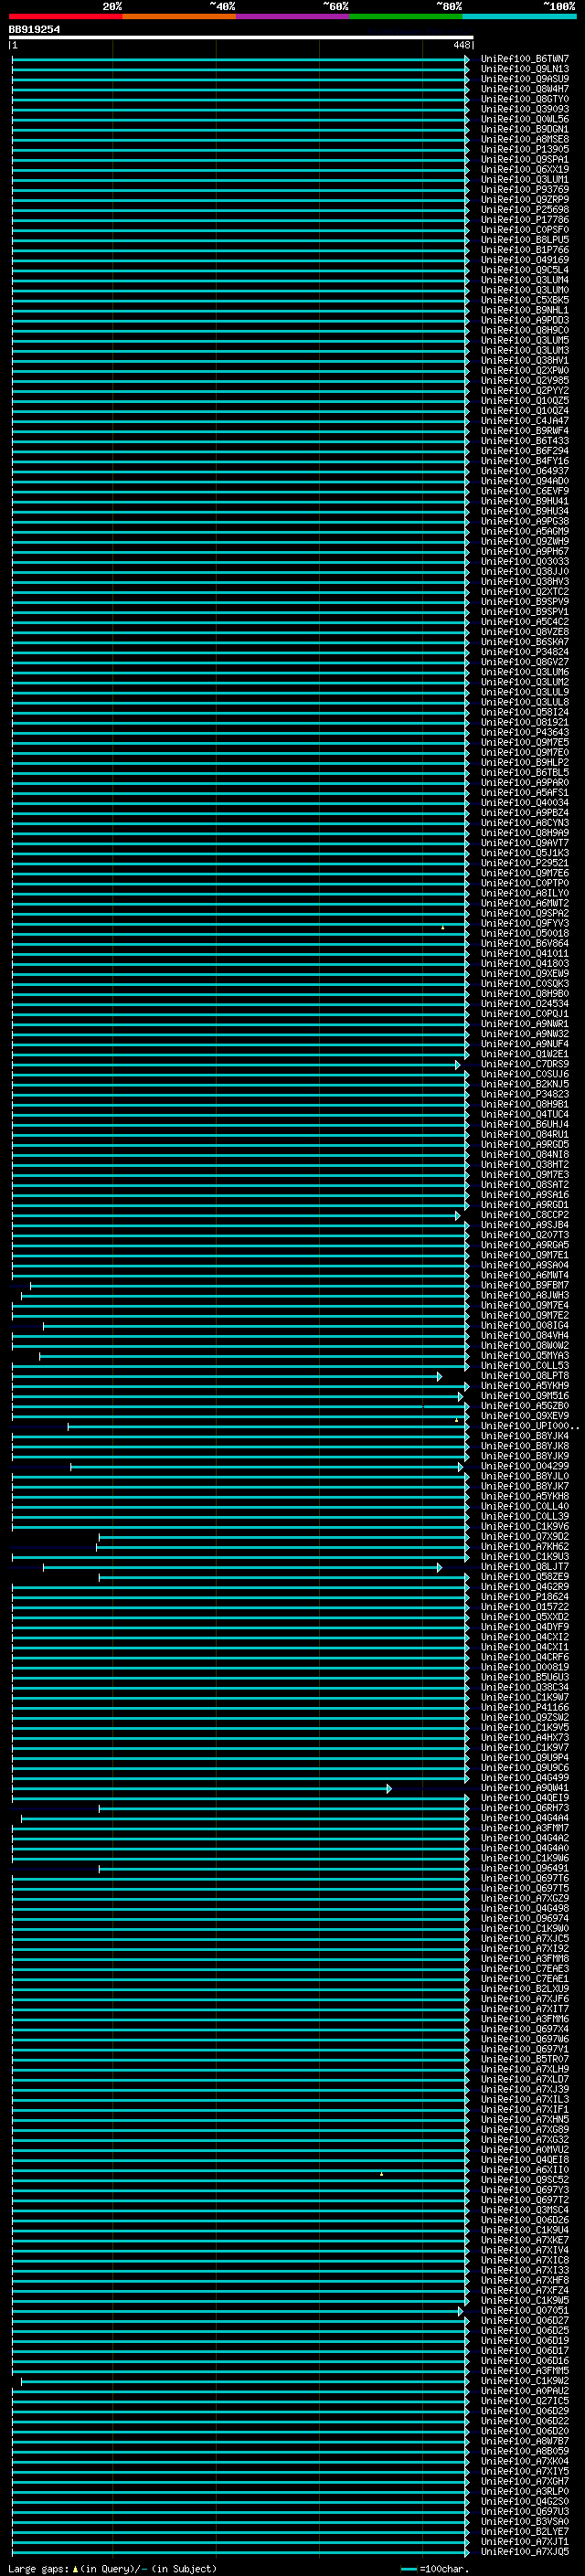The height and width of the screenshot is (2576, 585).
Task: Select hit UniRef100_Q9XEV9
Action: coord(524,1416)
